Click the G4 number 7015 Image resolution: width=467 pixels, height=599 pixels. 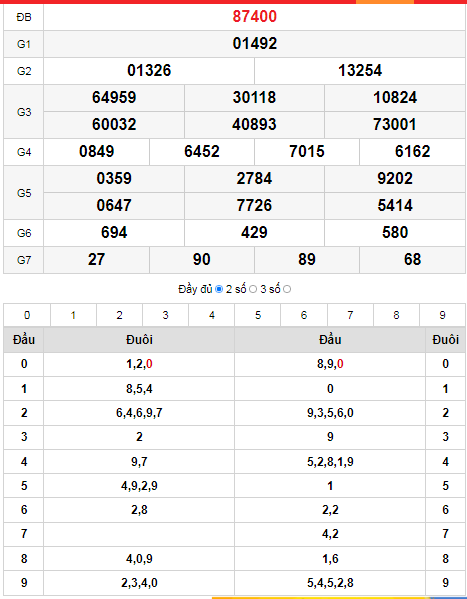coord(307,152)
